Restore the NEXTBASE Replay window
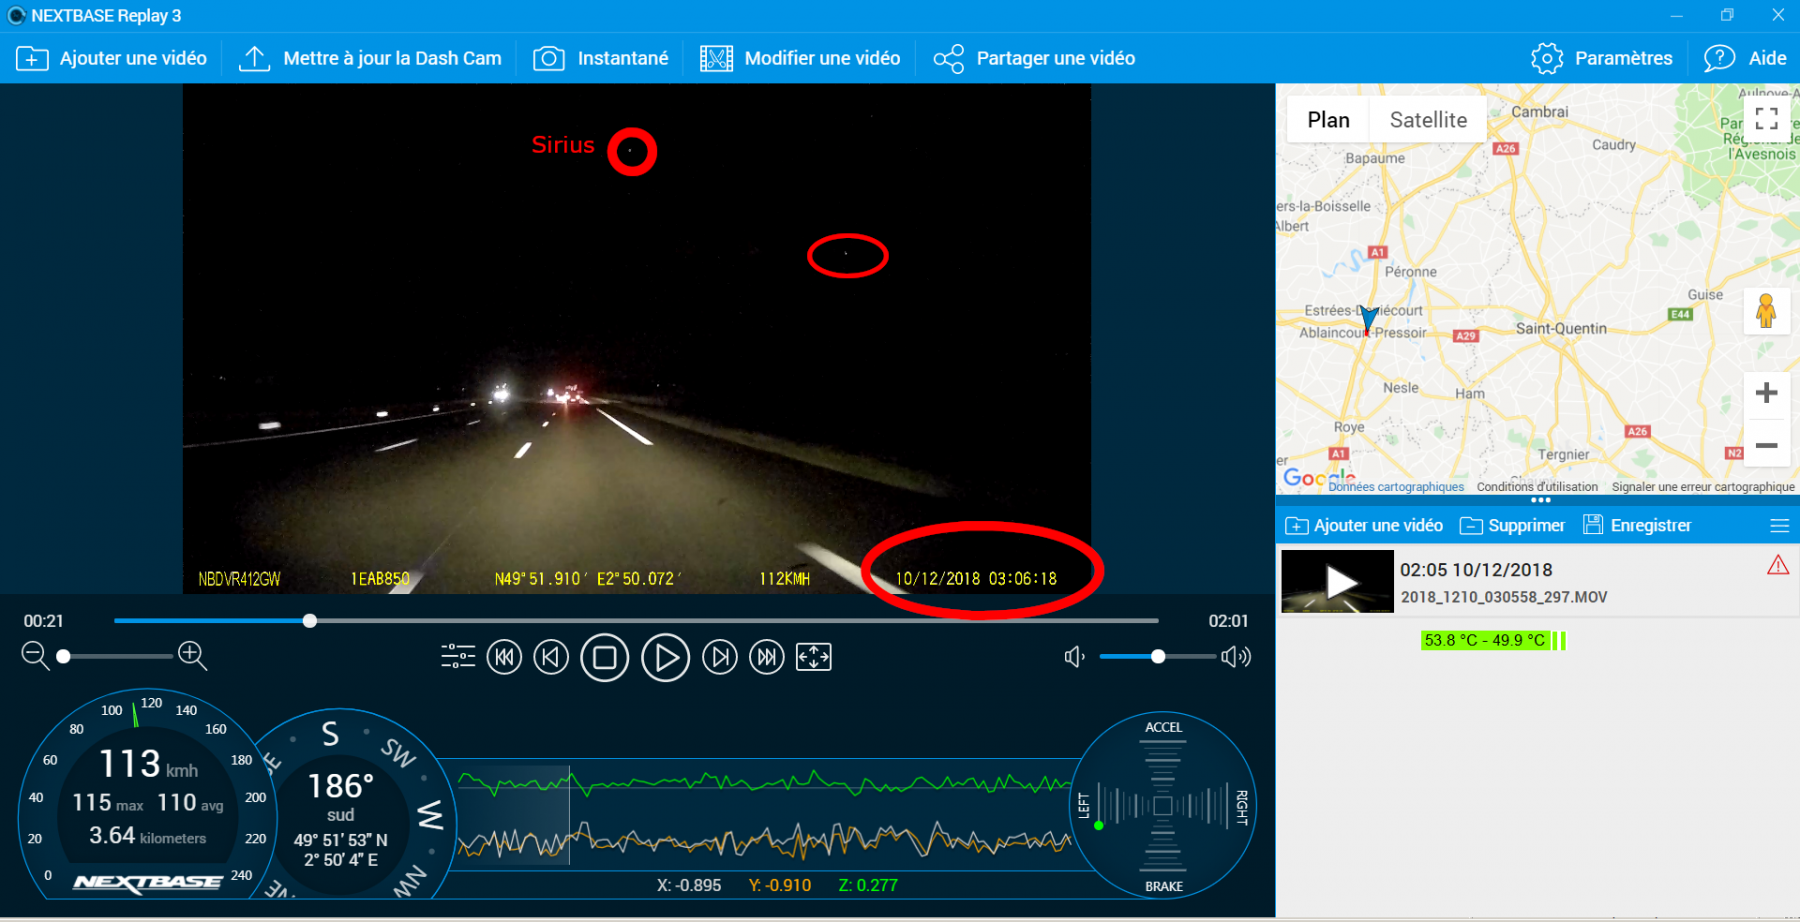Viewport: 1800px width, 922px height. tap(1727, 15)
